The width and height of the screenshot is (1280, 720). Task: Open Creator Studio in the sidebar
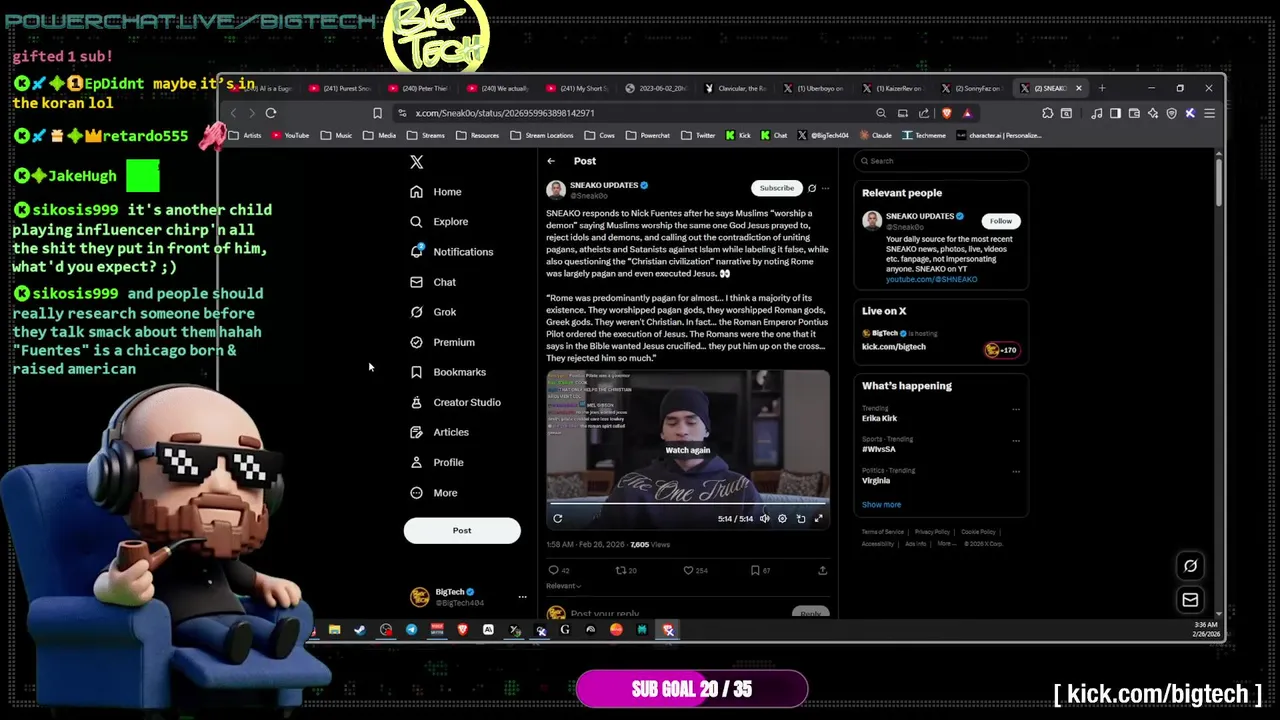coord(455,402)
